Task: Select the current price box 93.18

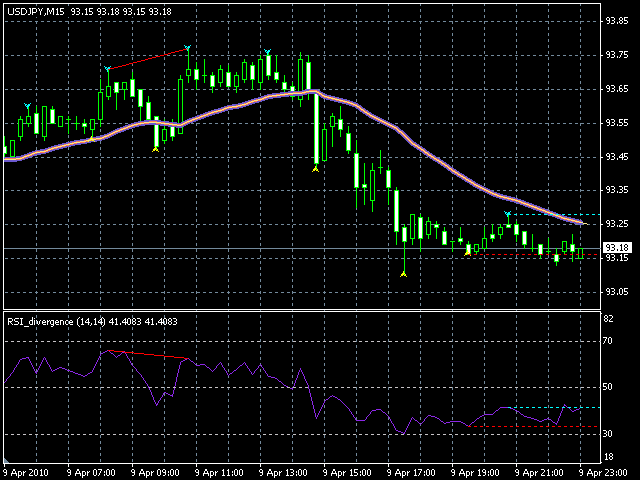Action: click(617, 247)
